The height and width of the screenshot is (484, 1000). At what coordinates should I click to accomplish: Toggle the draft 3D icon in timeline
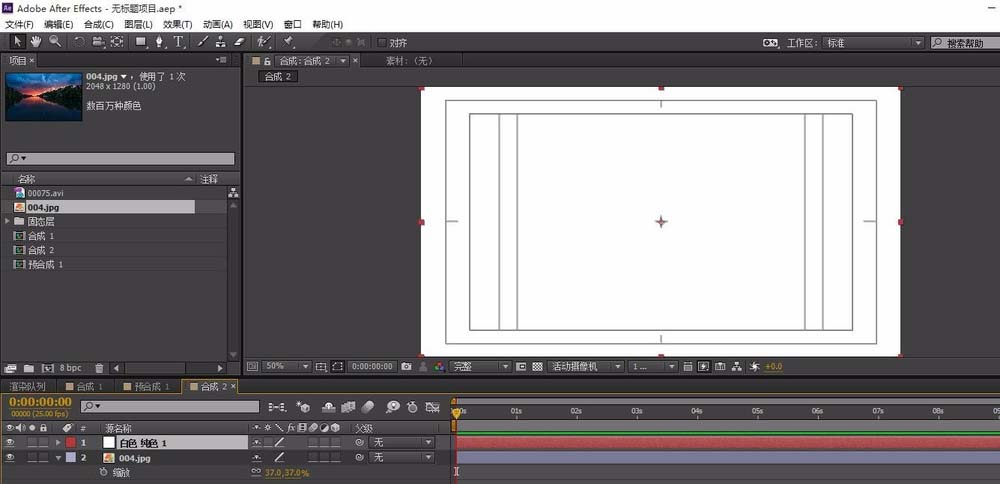(304, 406)
